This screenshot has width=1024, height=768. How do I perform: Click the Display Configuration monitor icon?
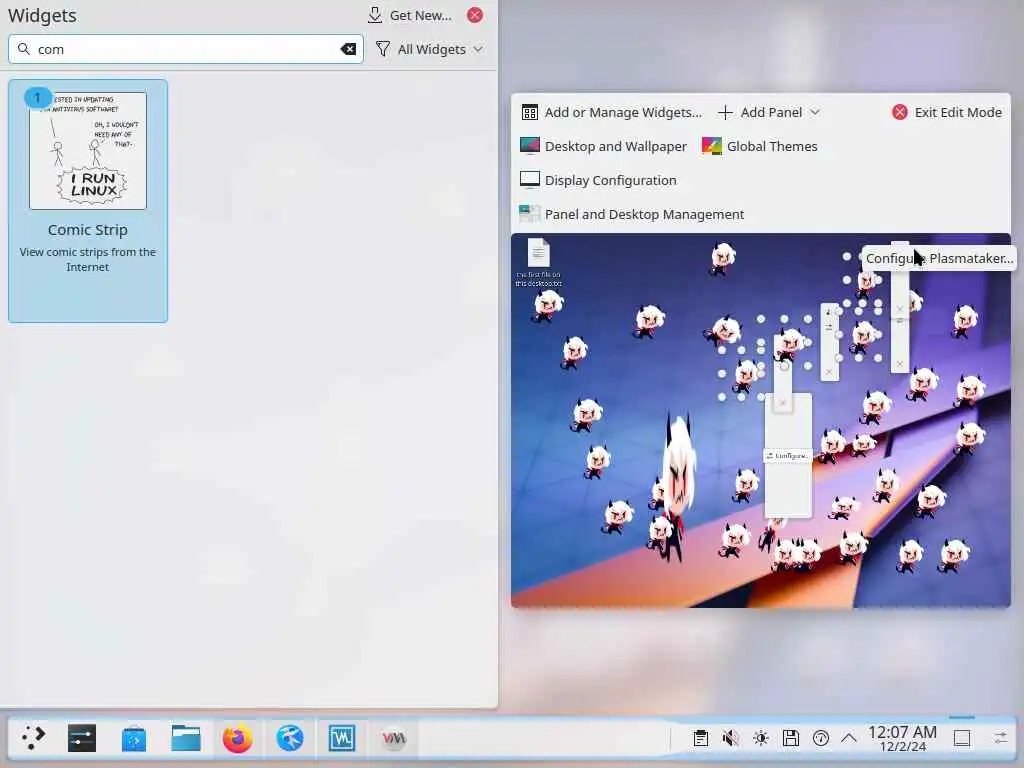click(530, 180)
